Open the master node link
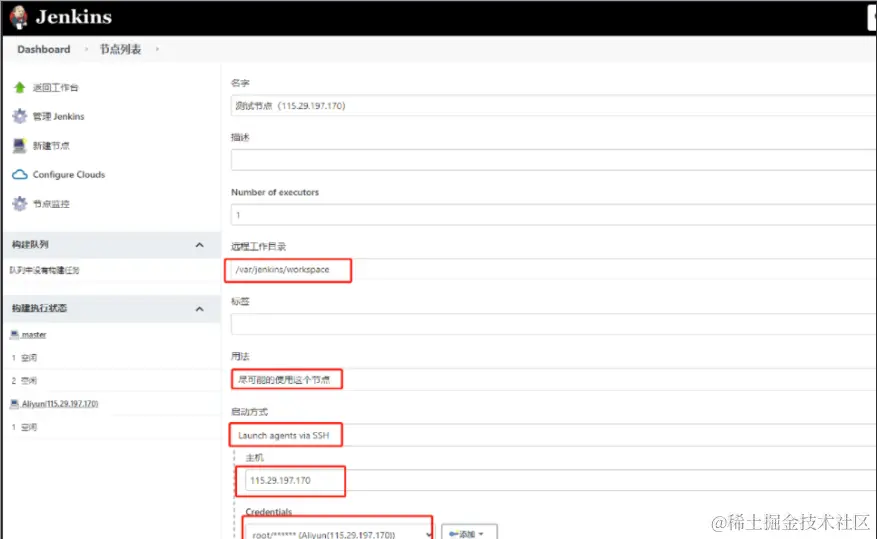877x539 pixels. [34, 334]
